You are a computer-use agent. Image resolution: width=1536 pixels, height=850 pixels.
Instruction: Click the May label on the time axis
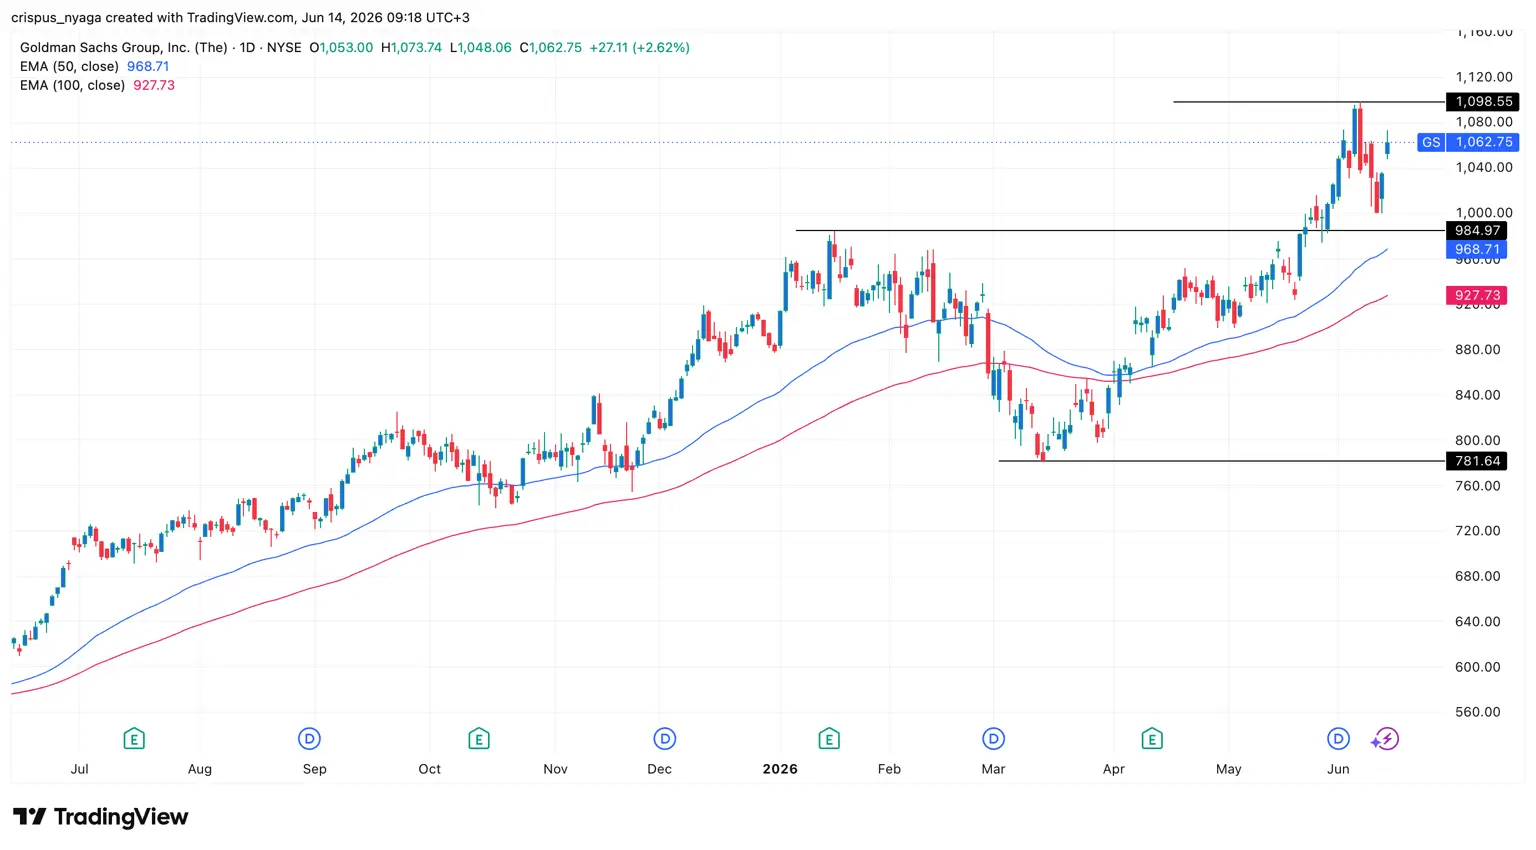tap(1228, 769)
